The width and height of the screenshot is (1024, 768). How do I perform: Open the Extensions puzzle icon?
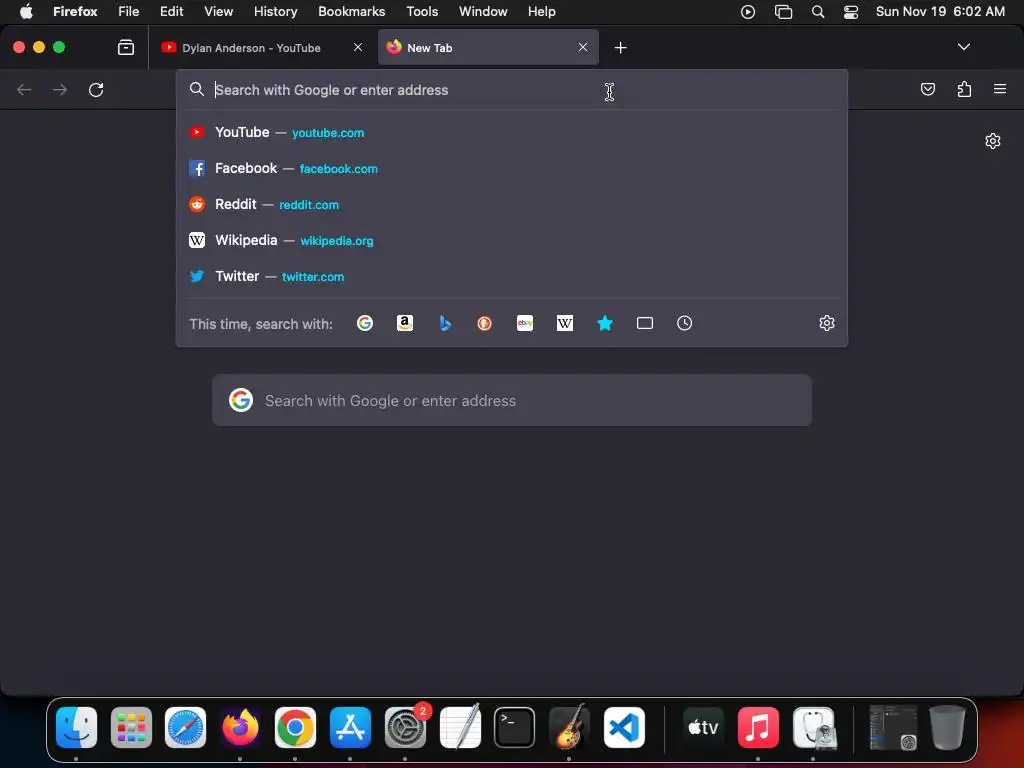tap(964, 89)
